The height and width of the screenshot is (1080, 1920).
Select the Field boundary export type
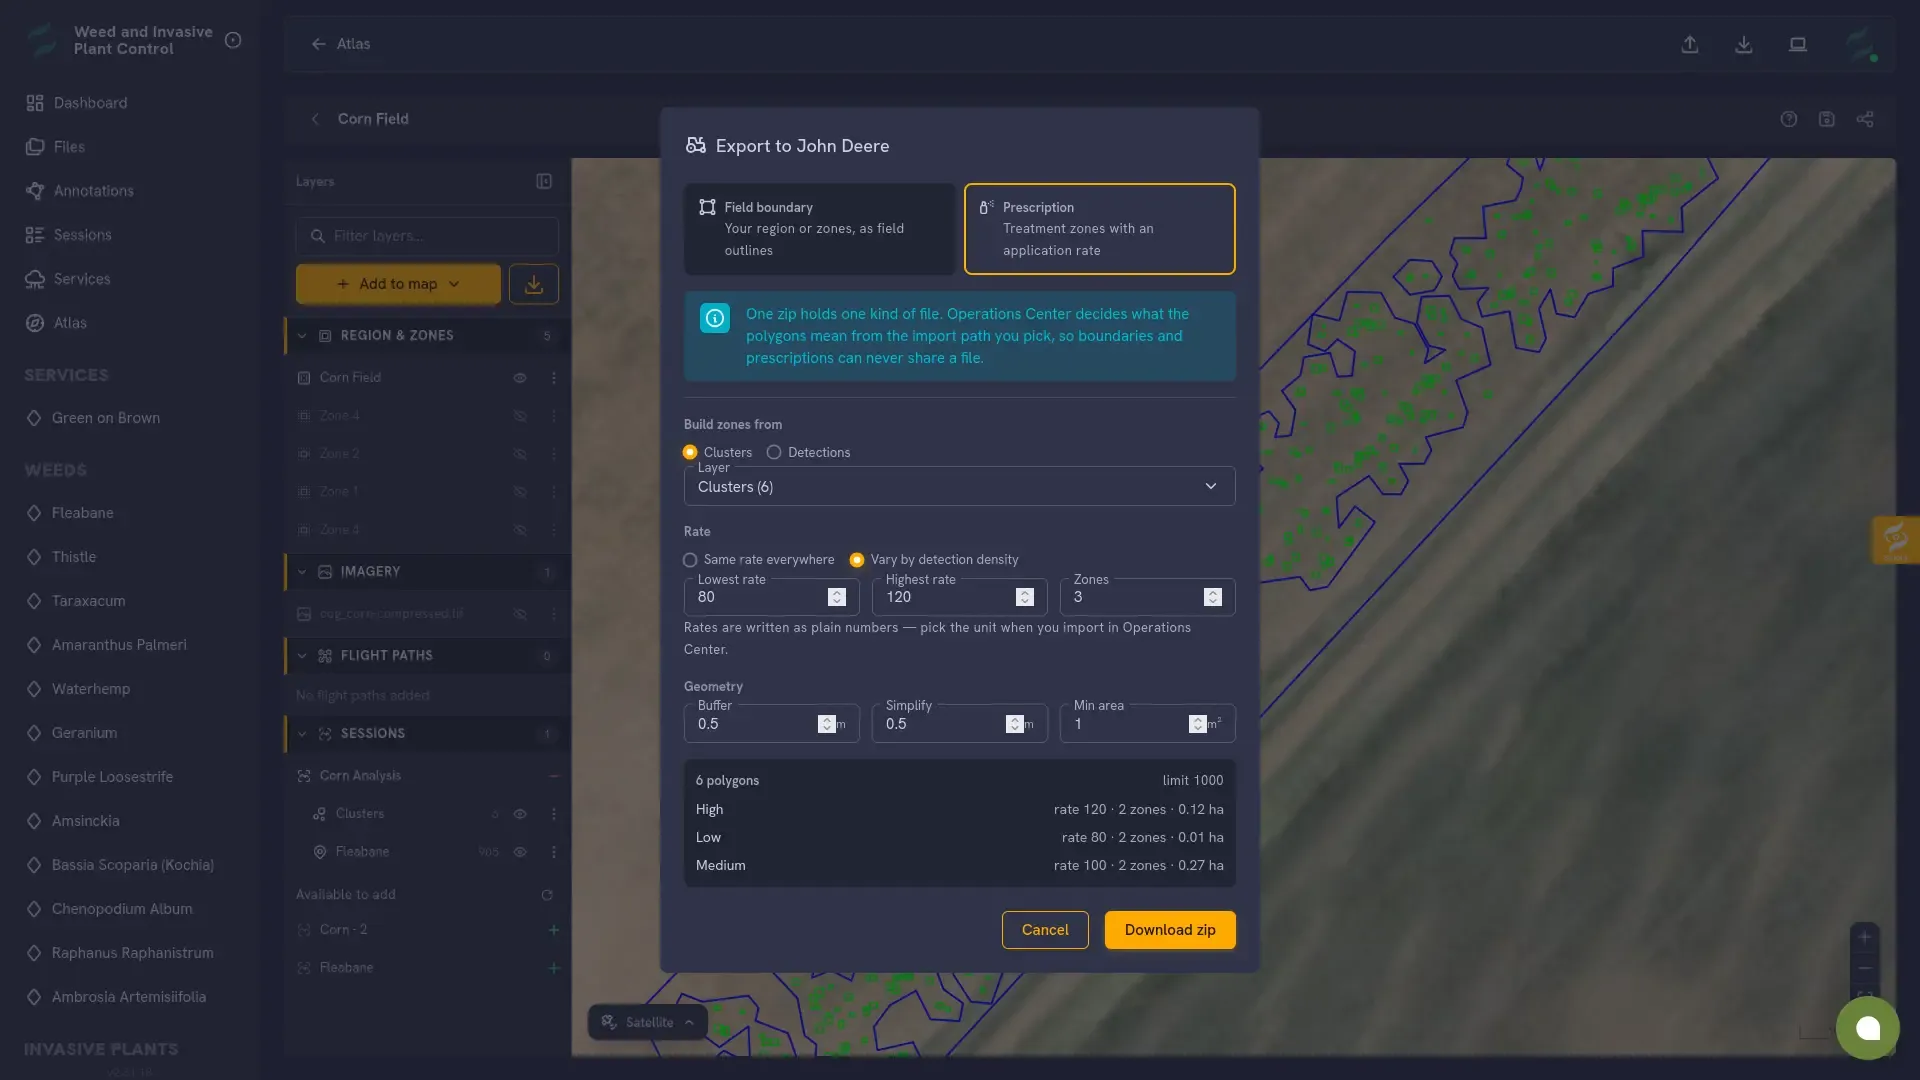click(820, 229)
